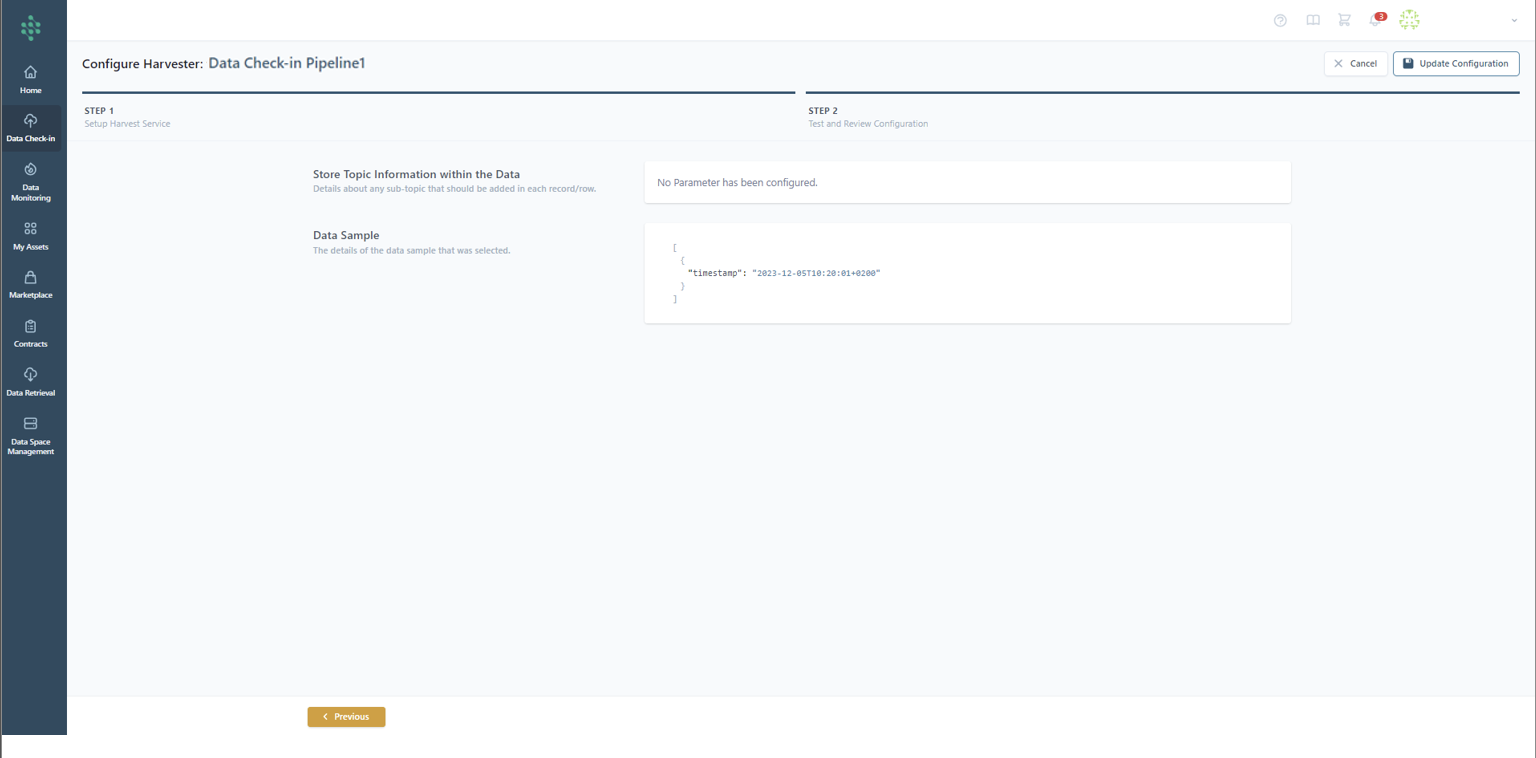This screenshot has width=1536, height=758.
Task: Open the documentation book icon
Action: [x=1313, y=20]
